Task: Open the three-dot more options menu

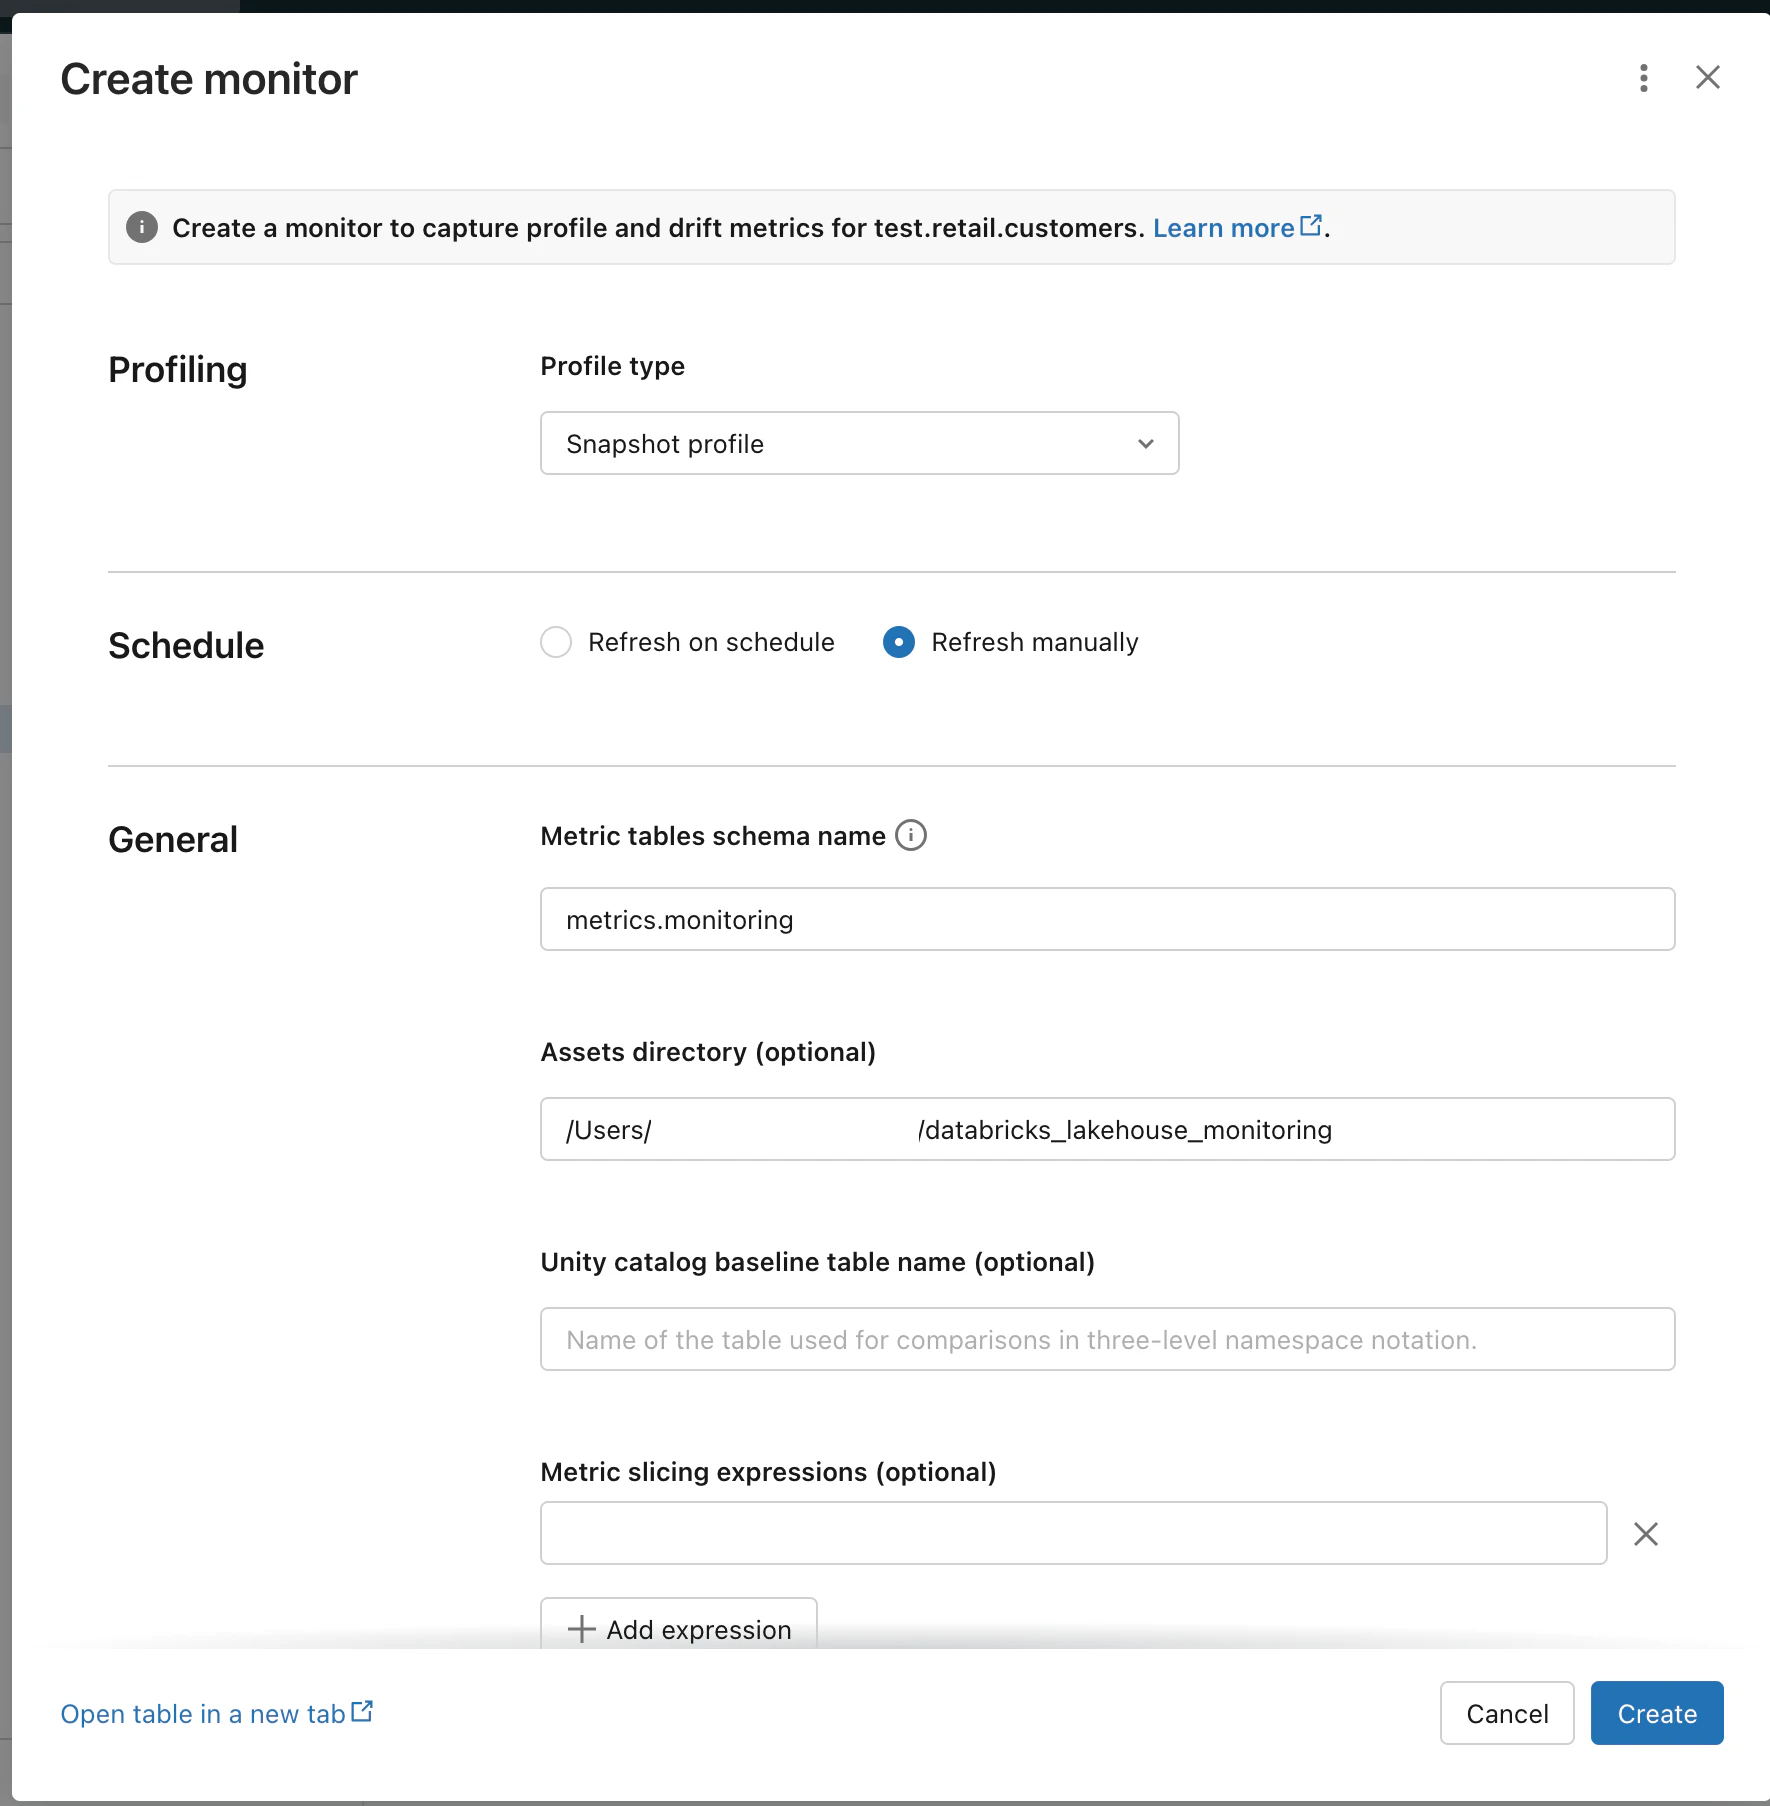Action: [x=1644, y=78]
